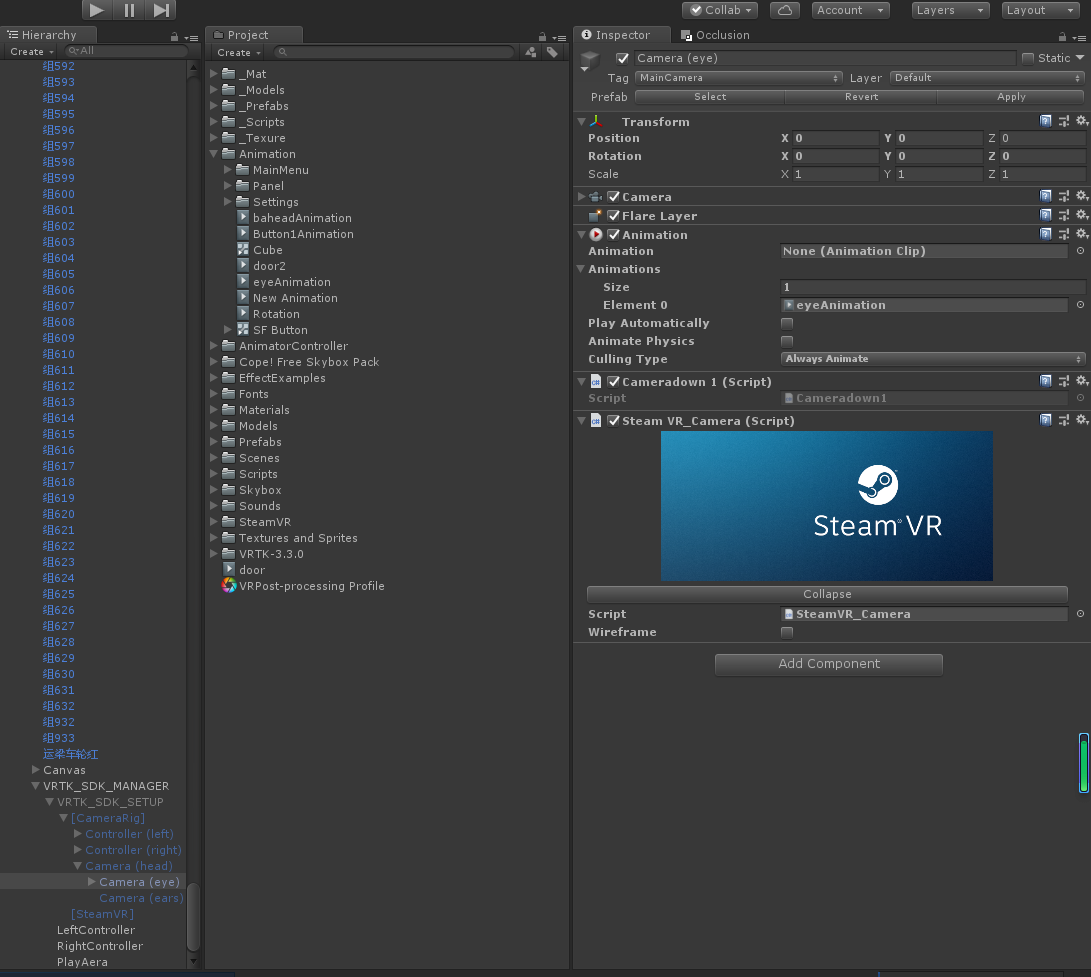Click the Prefab Revert button
This screenshot has height=977, width=1091.
861,97
